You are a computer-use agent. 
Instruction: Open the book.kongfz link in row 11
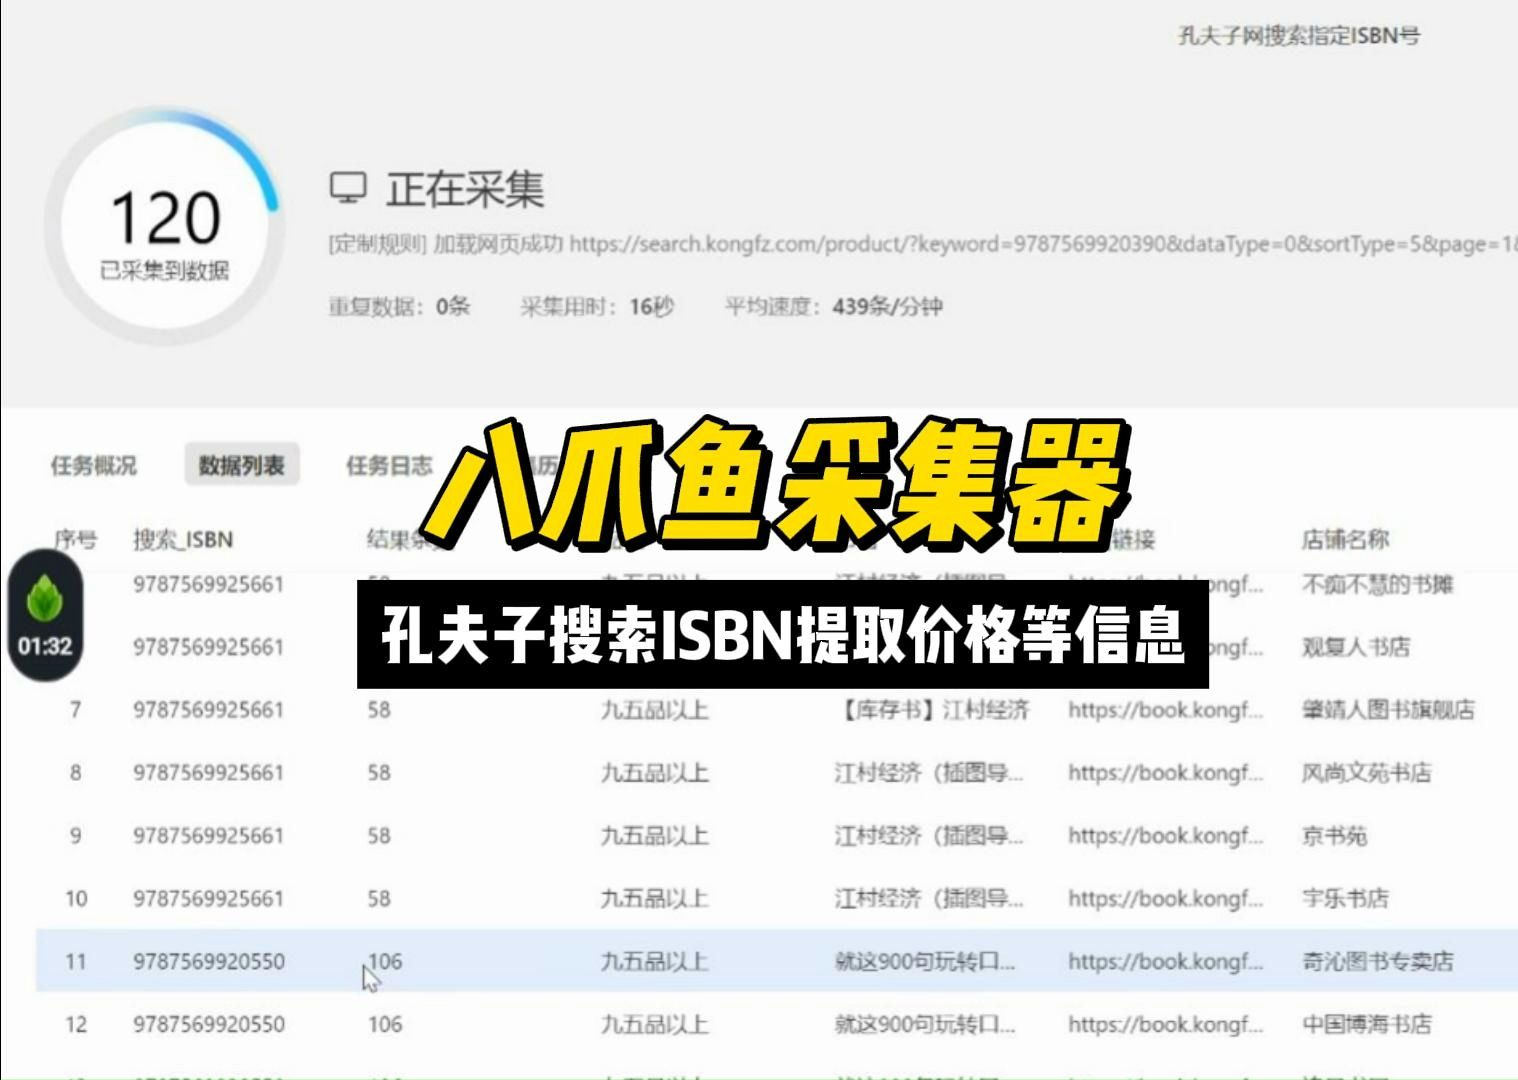[1165, 962]
